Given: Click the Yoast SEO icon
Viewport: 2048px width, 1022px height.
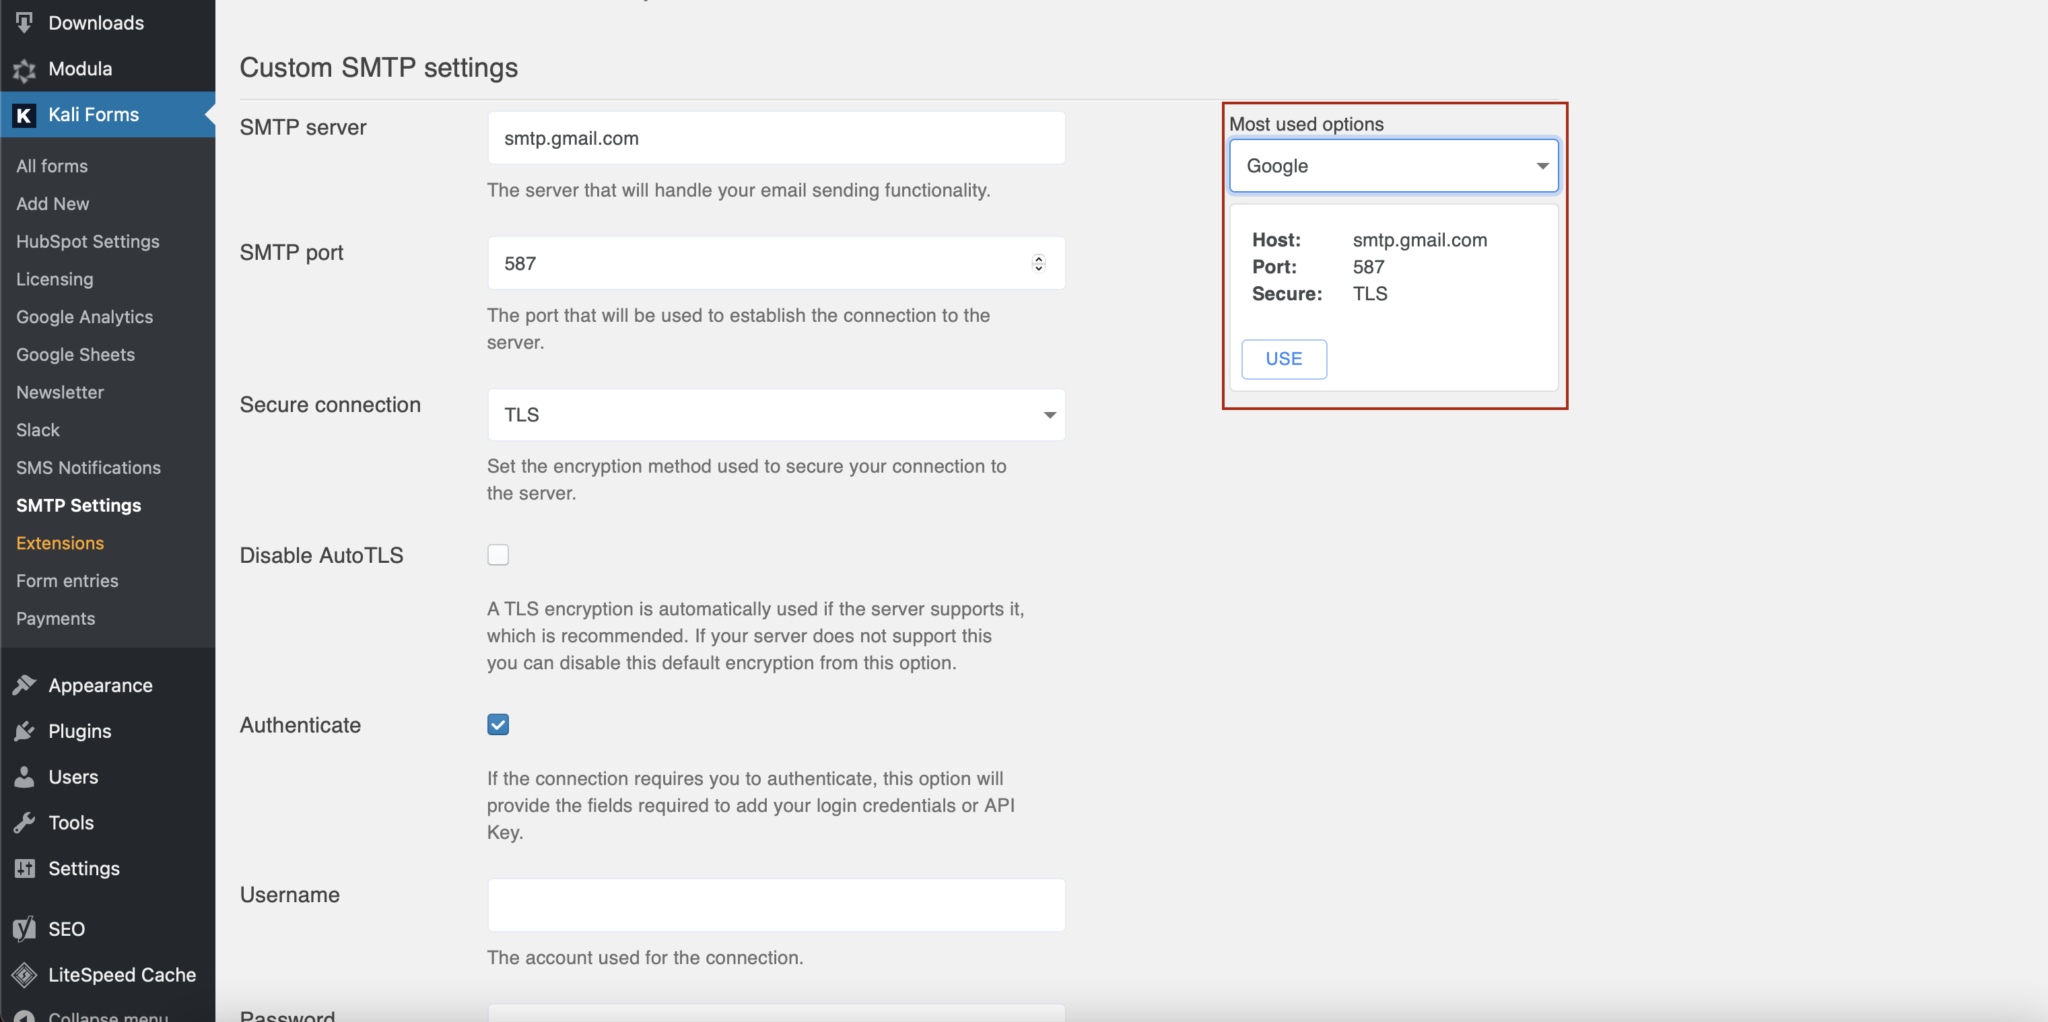Looking at the screenshot, I should tap(25, 928).
